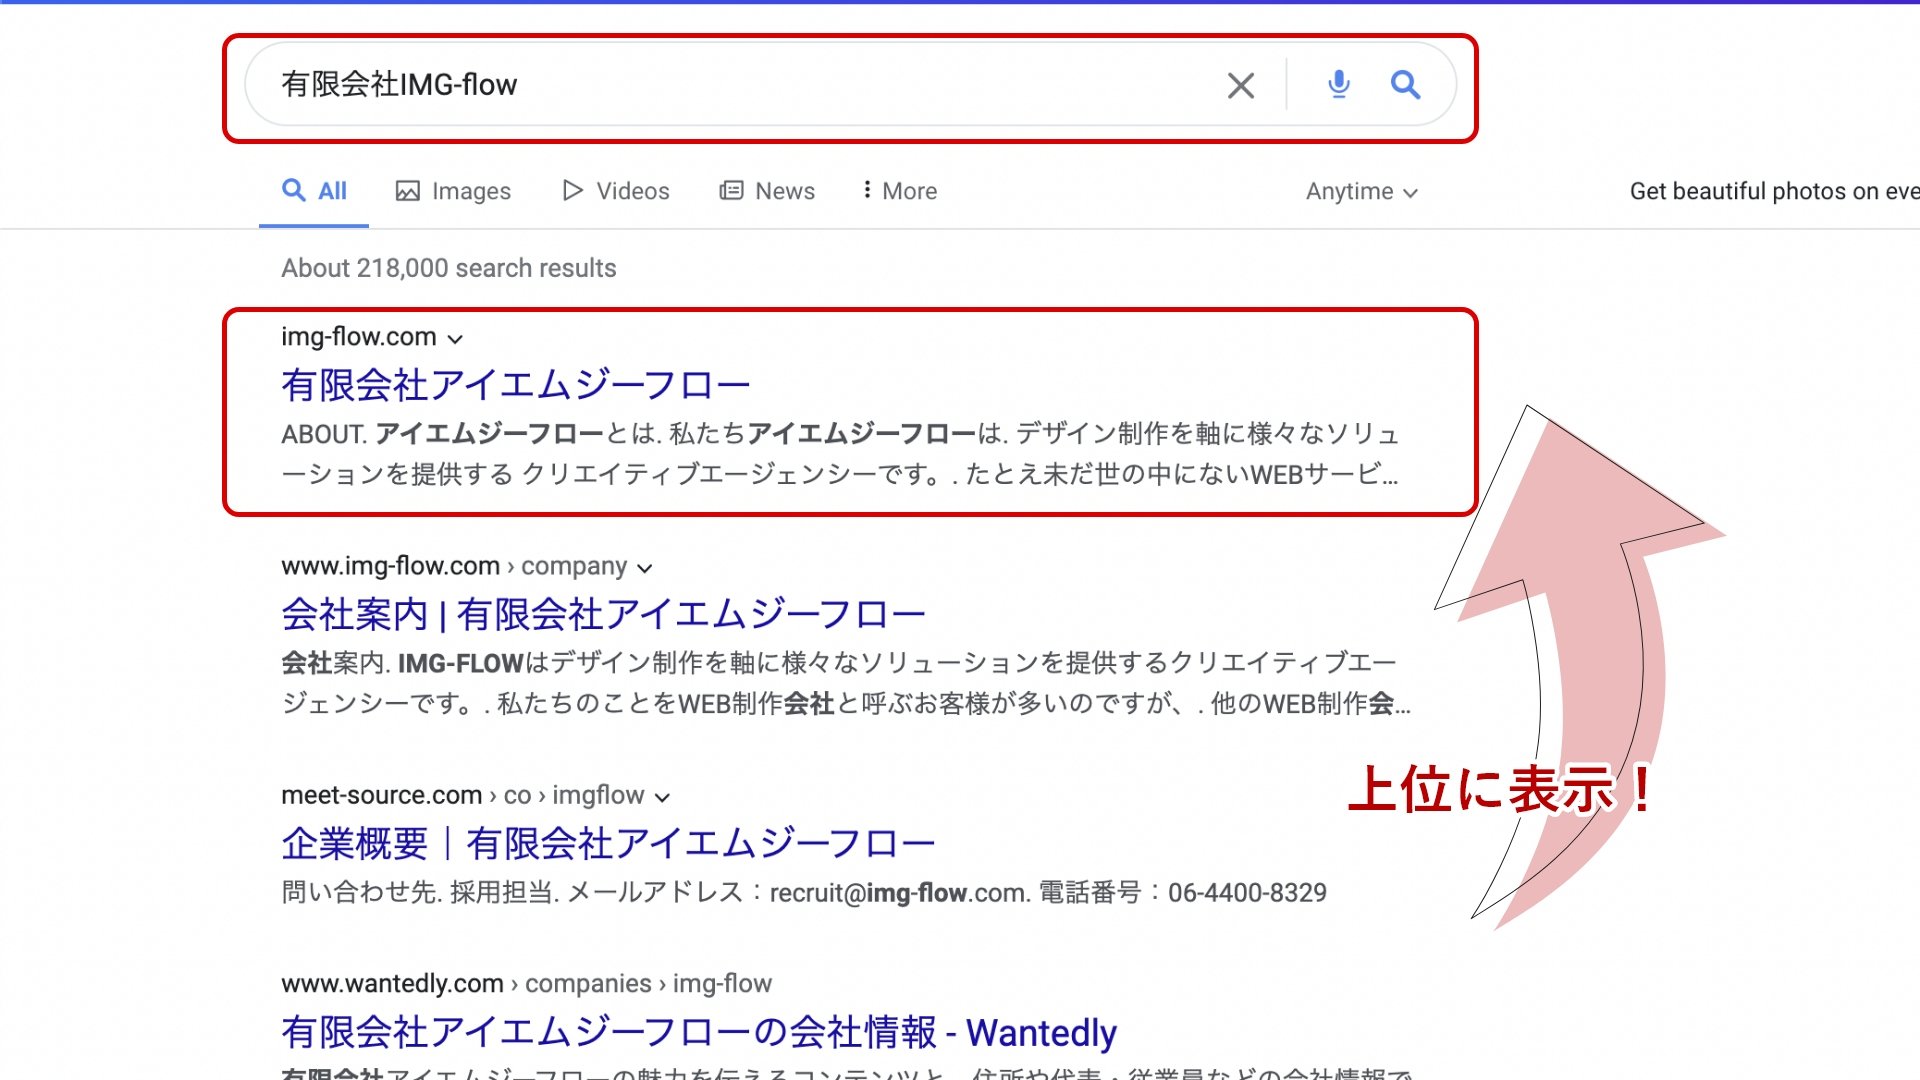Clear the search query with the X icon
The width and height of the screenshot is (1920, 1080).
(1240, 85)
